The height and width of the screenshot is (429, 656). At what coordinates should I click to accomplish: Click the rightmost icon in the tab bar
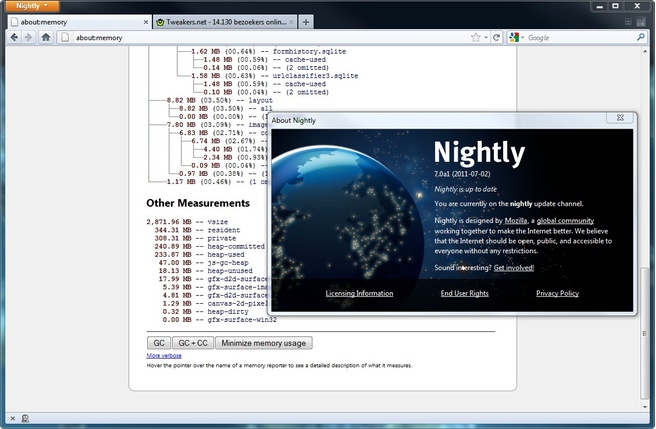click(x=641, y=22)
